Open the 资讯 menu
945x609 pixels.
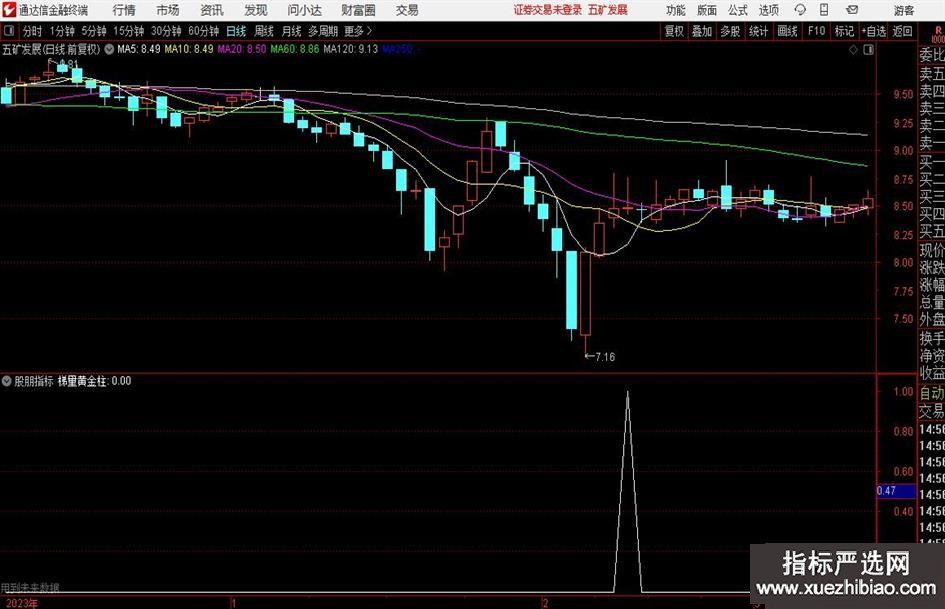[x=212, y=10]
